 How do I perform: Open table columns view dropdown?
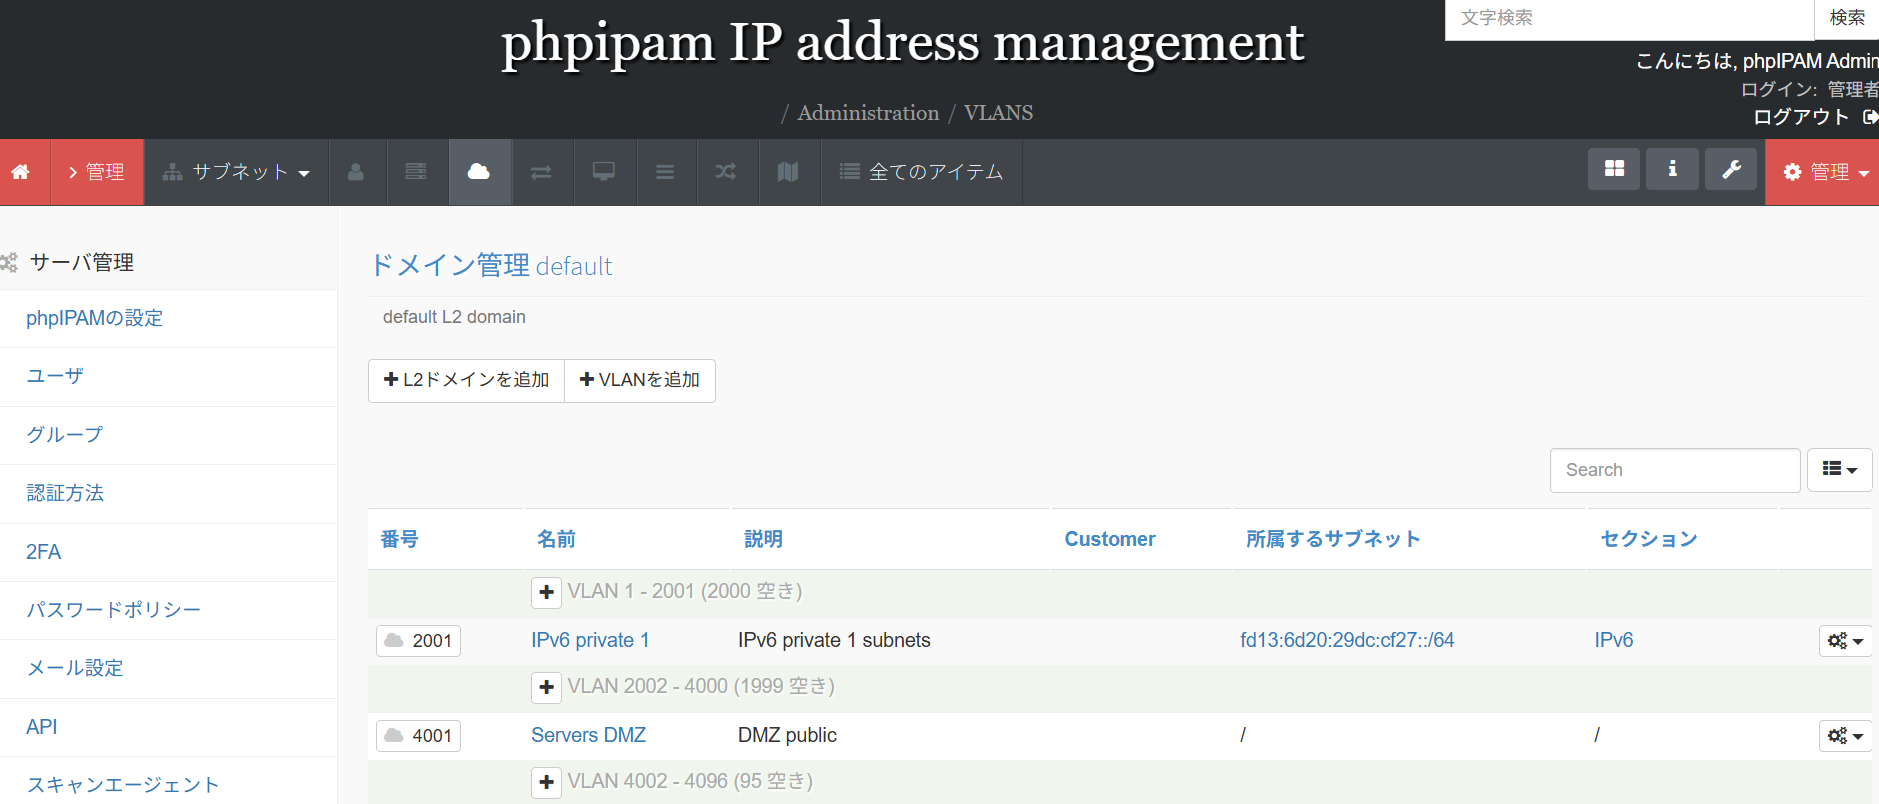(1839, 470)
